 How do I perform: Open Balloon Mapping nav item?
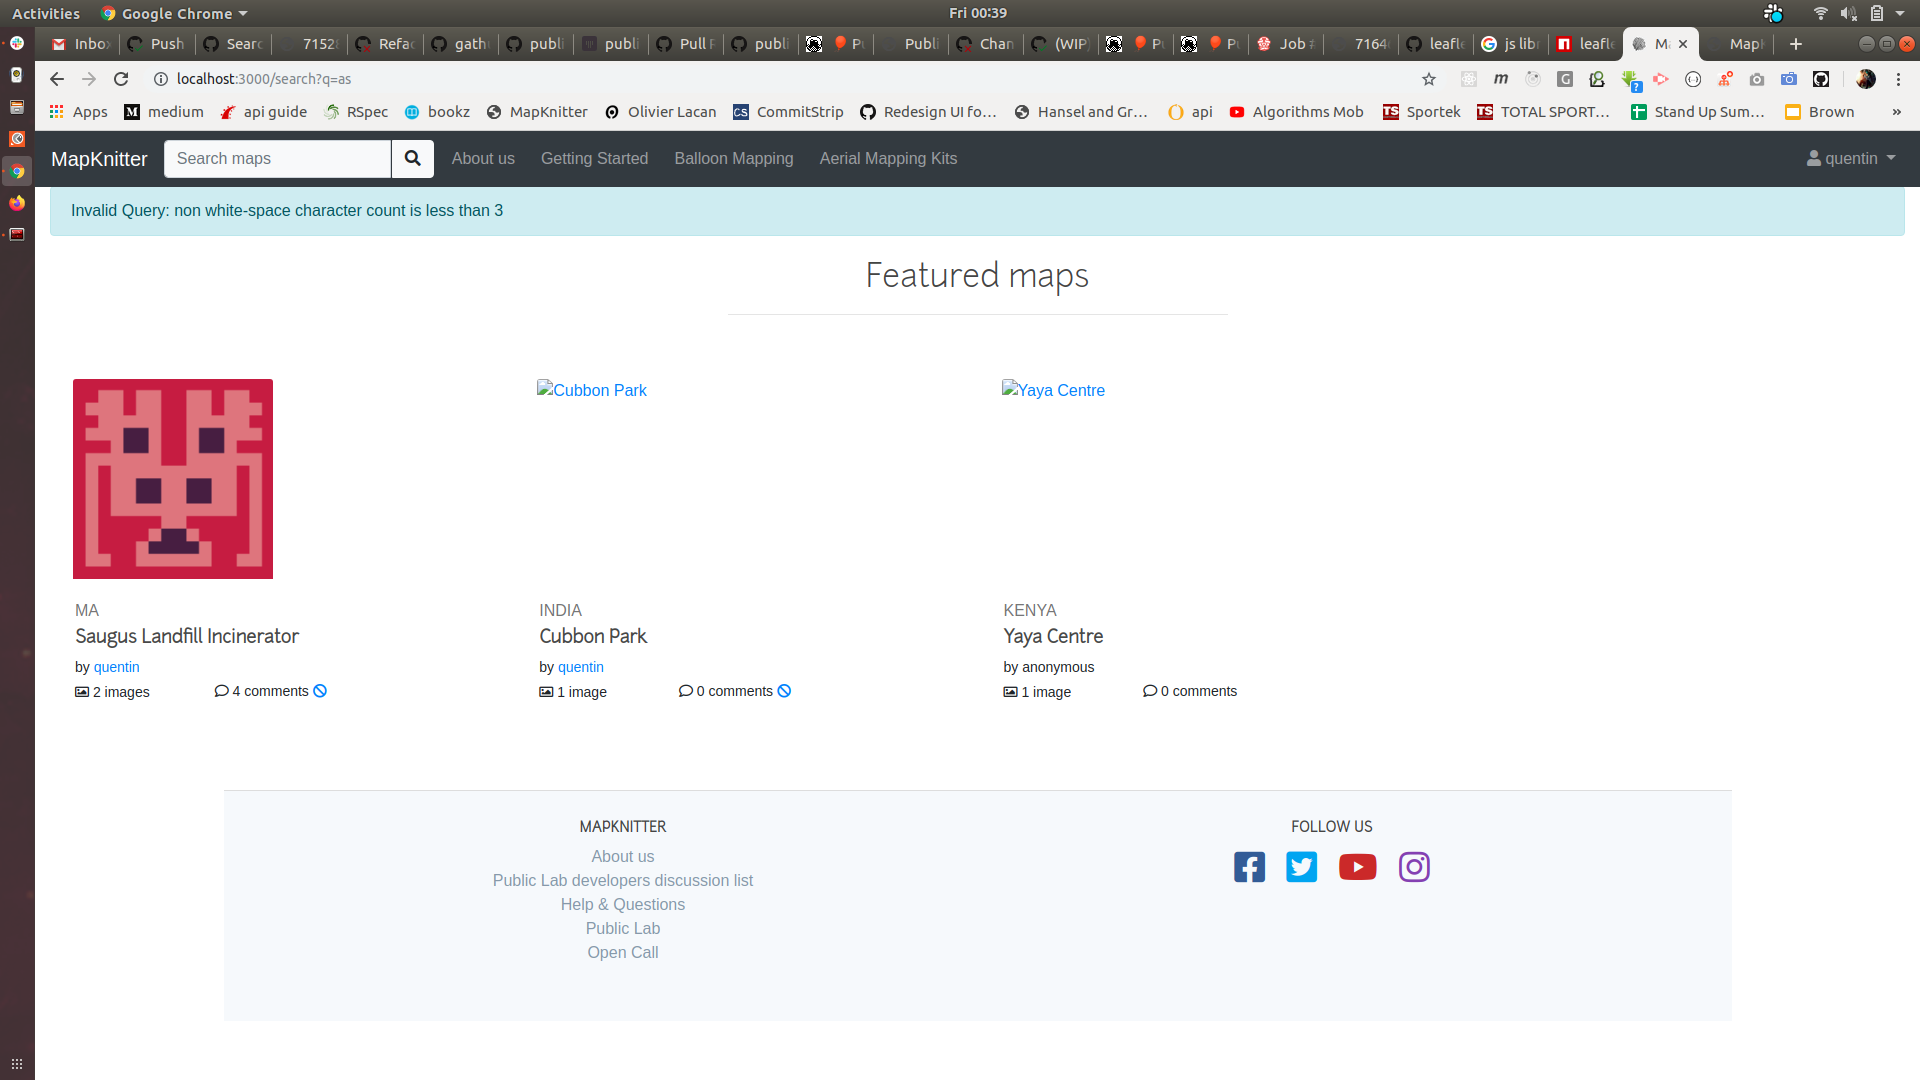pyautogui.click(x=734, y=158)
